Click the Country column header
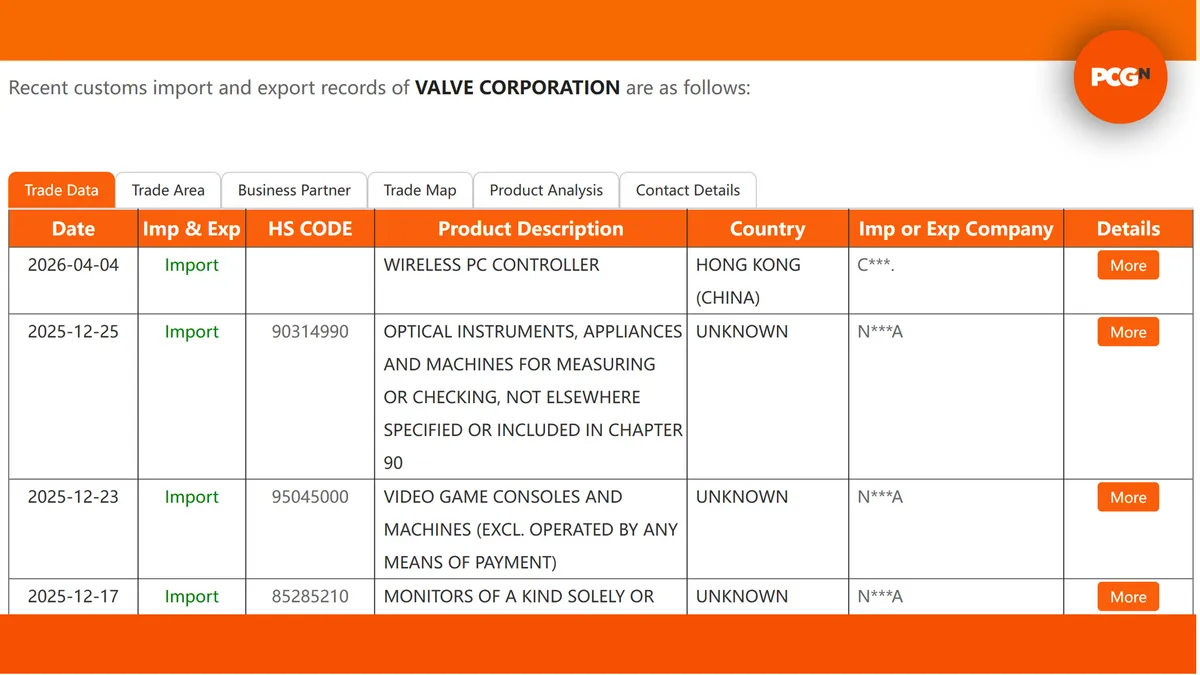Viewport: 1200px width, 675px height. (x=767, y=229)
